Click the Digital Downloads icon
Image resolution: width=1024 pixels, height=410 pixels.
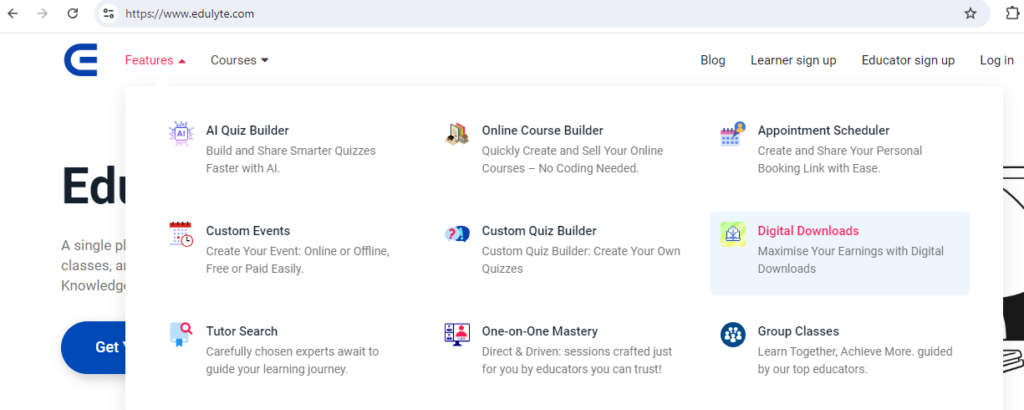[x=733, y=234]
